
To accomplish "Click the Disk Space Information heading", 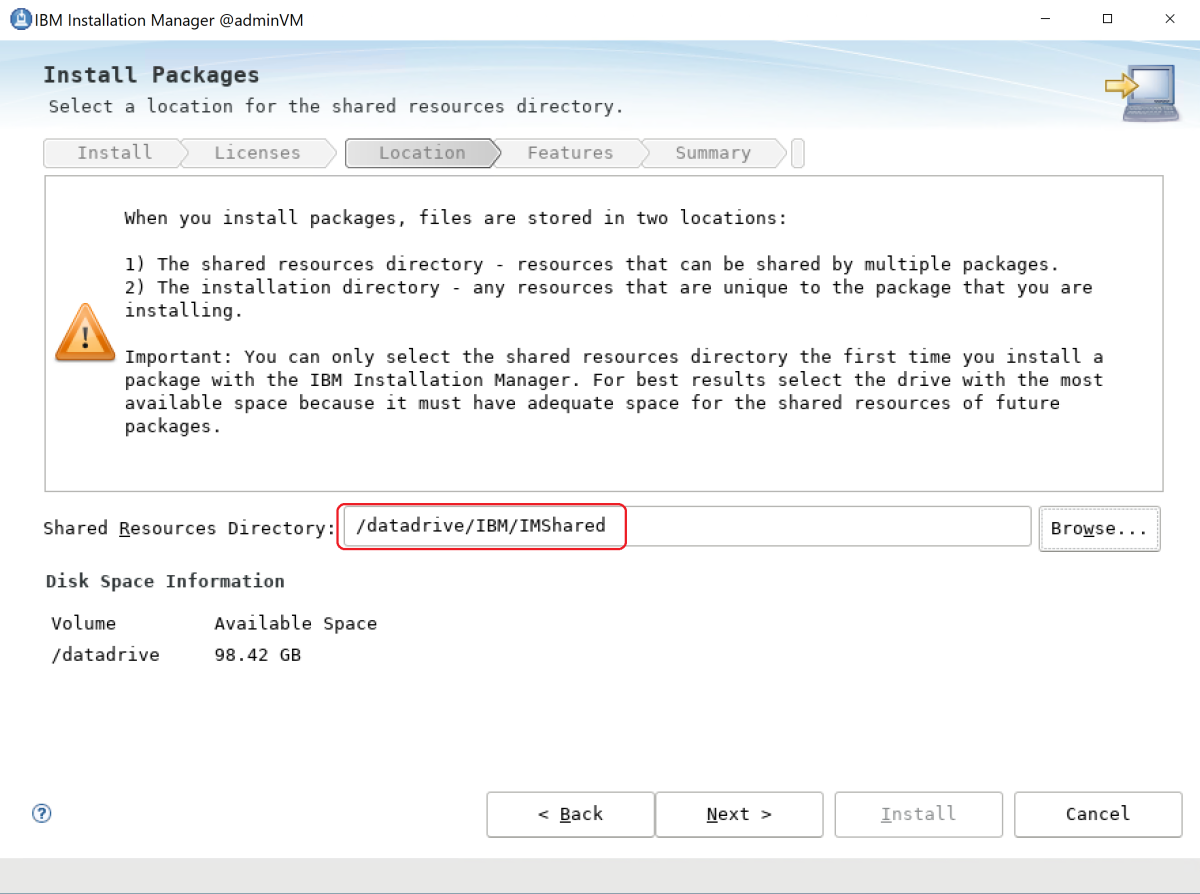I will 164,581.
